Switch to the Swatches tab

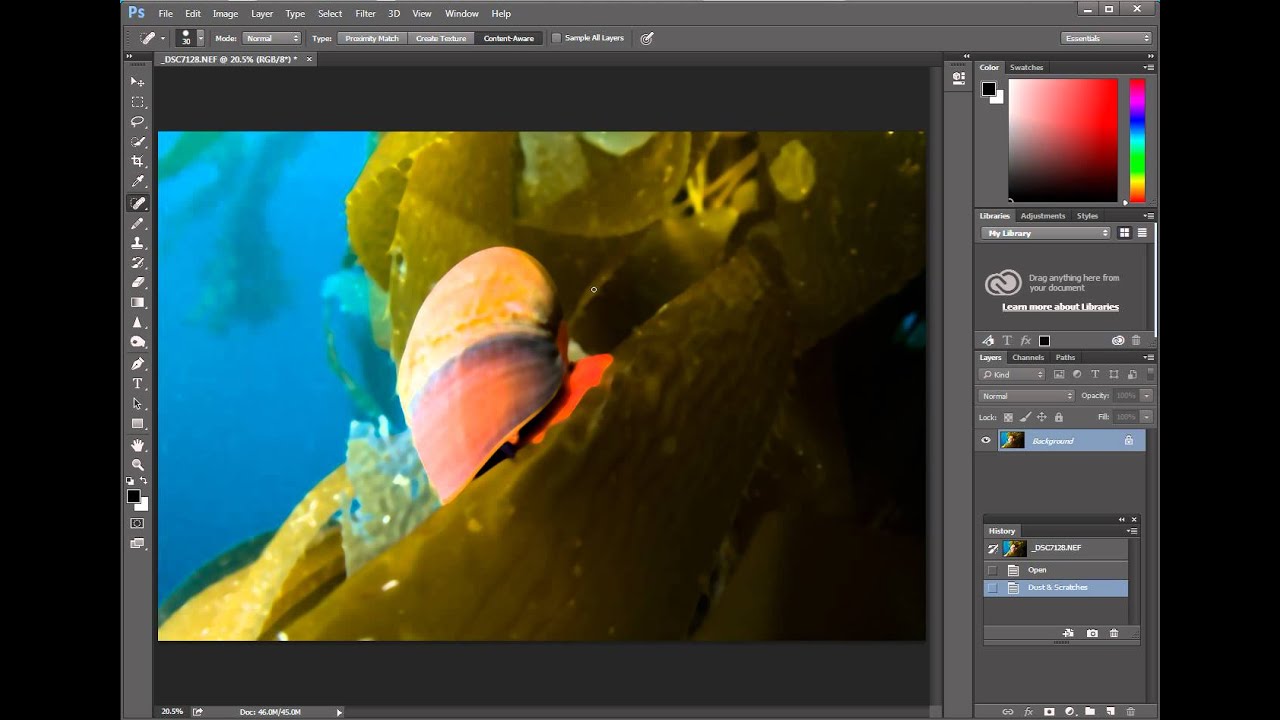coord(1026,67)
